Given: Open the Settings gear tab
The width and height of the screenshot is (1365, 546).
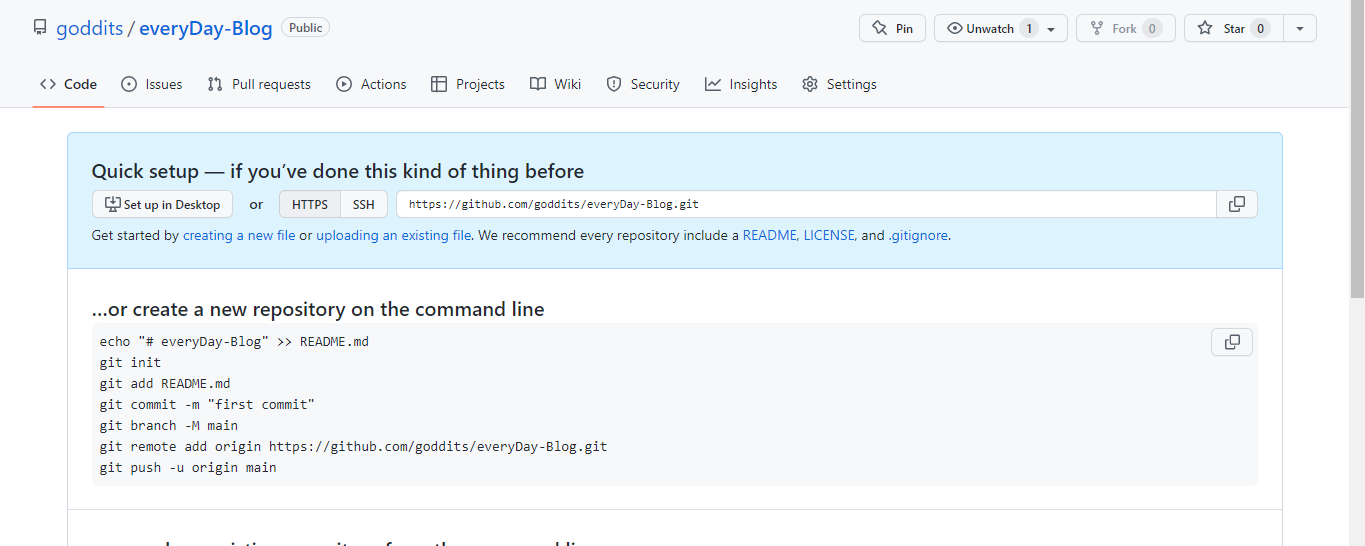Looking at the screenshot, I should tap(839, 84).
